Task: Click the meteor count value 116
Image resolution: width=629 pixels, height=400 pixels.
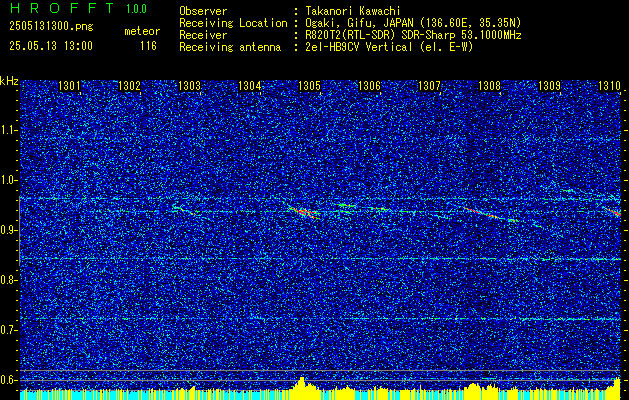Action: tap(148, 46)
